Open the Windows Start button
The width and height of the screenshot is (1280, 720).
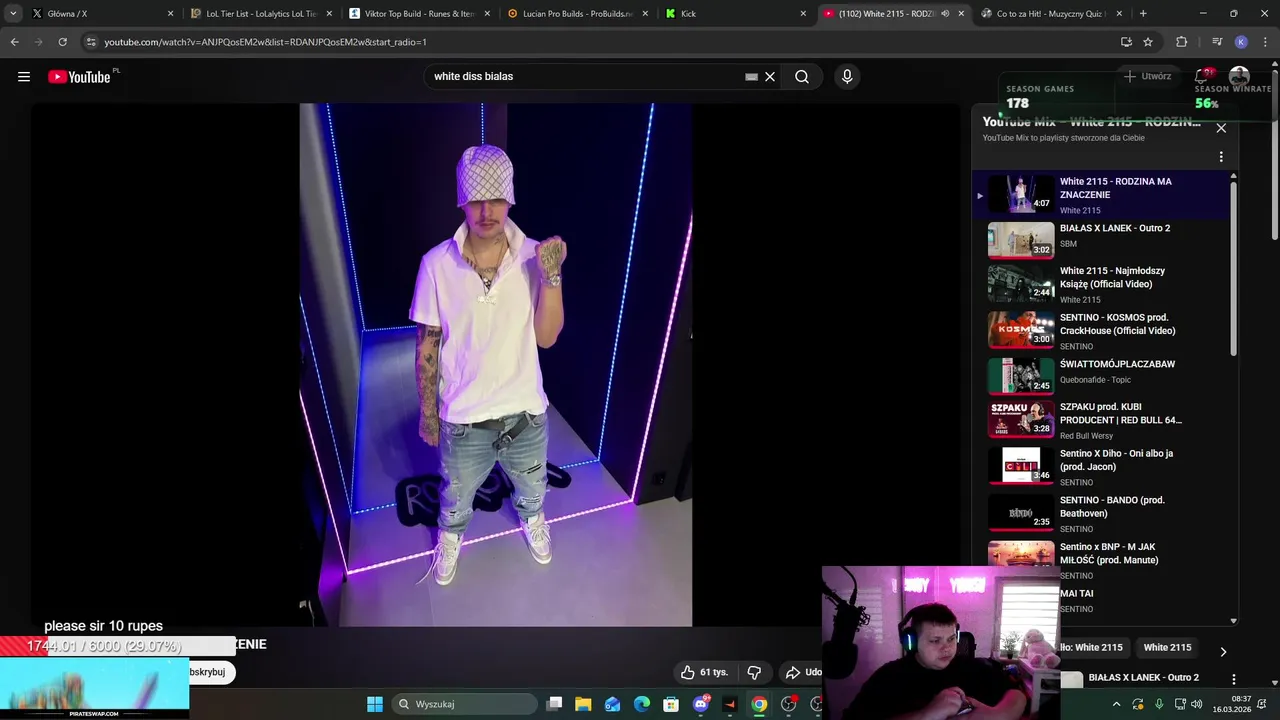(x=375, y=704)
